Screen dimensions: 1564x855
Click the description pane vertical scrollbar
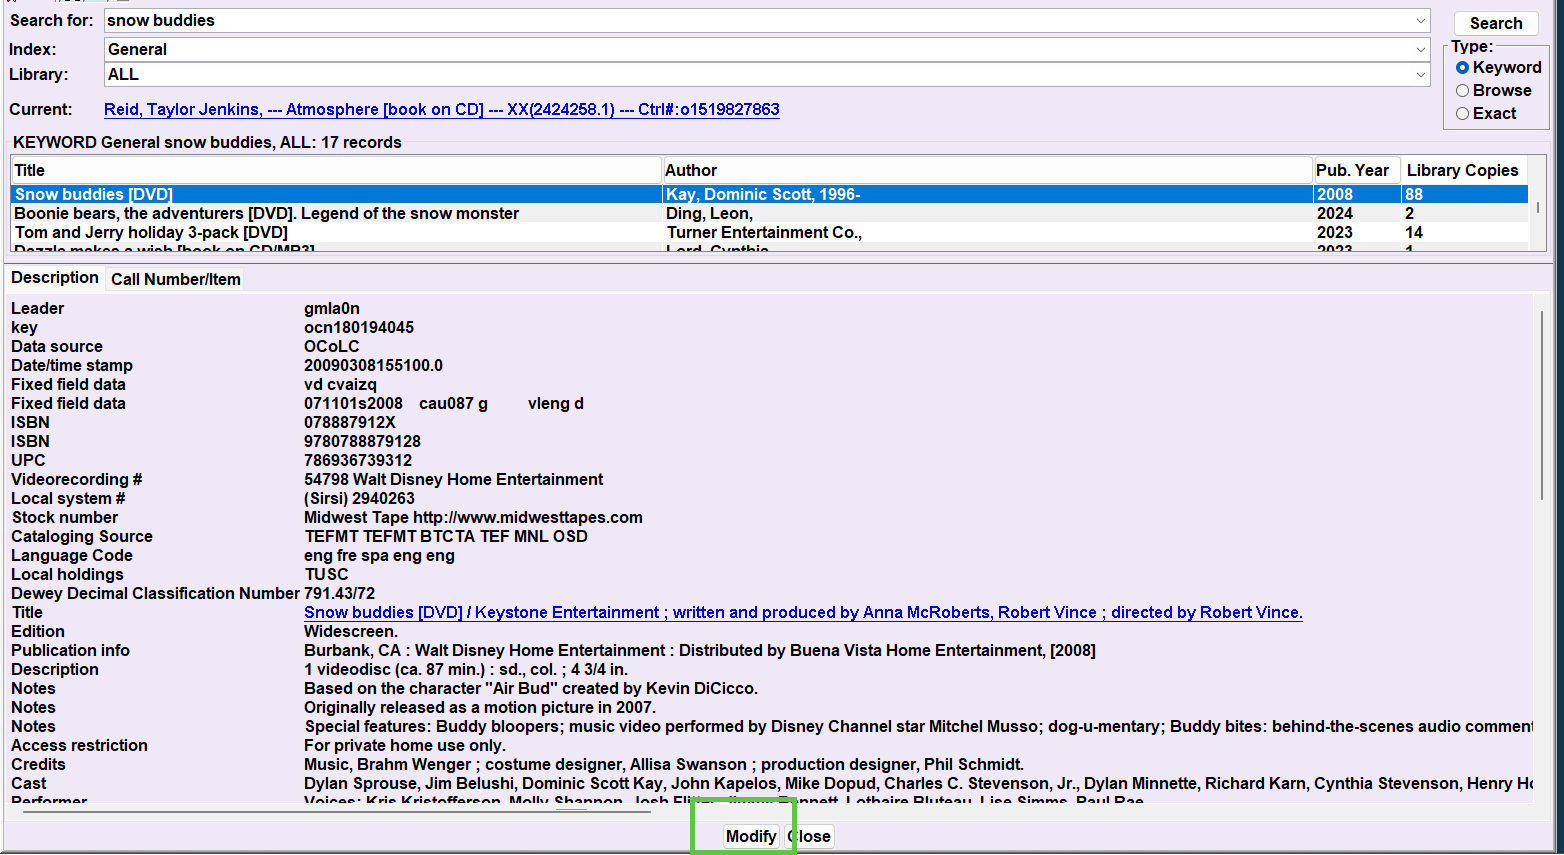pyautogui.click(x=1541, y=404)
